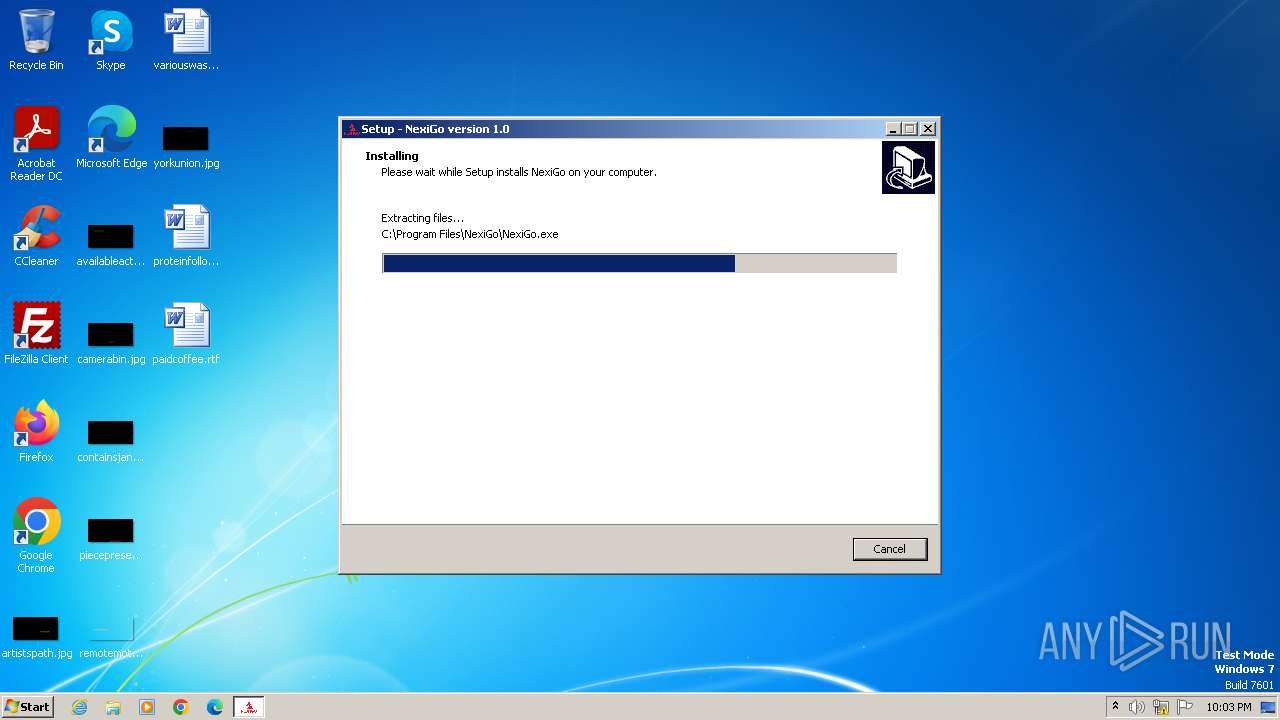Viewport: 1280px width, 720px height.
Task: Minimize the NexiGo Setup window
Action: tap(893, 129)
